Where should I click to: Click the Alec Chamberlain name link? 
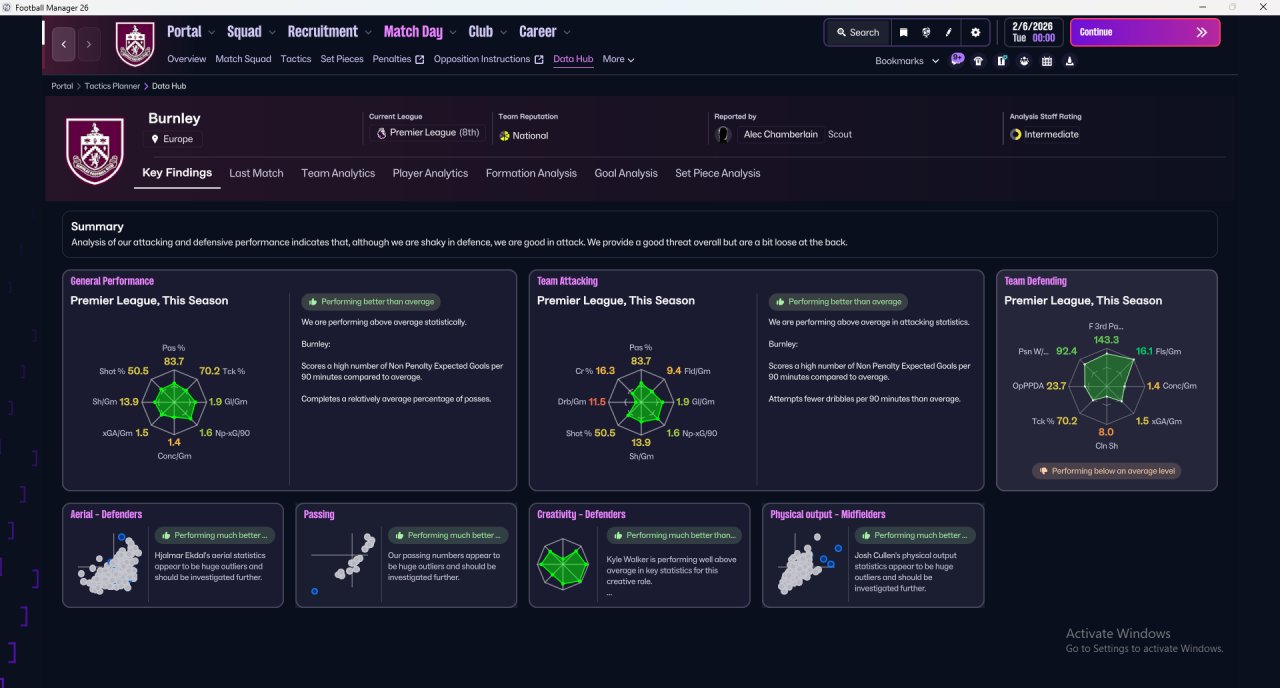click(x=780, y=134)
